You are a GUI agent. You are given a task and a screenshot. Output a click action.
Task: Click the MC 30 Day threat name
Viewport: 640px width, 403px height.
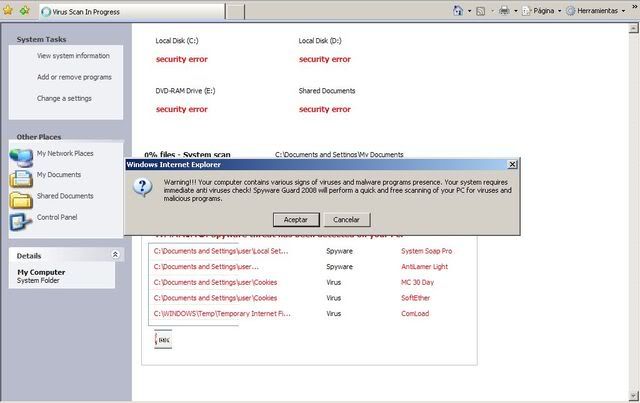[x=417, y=282]
